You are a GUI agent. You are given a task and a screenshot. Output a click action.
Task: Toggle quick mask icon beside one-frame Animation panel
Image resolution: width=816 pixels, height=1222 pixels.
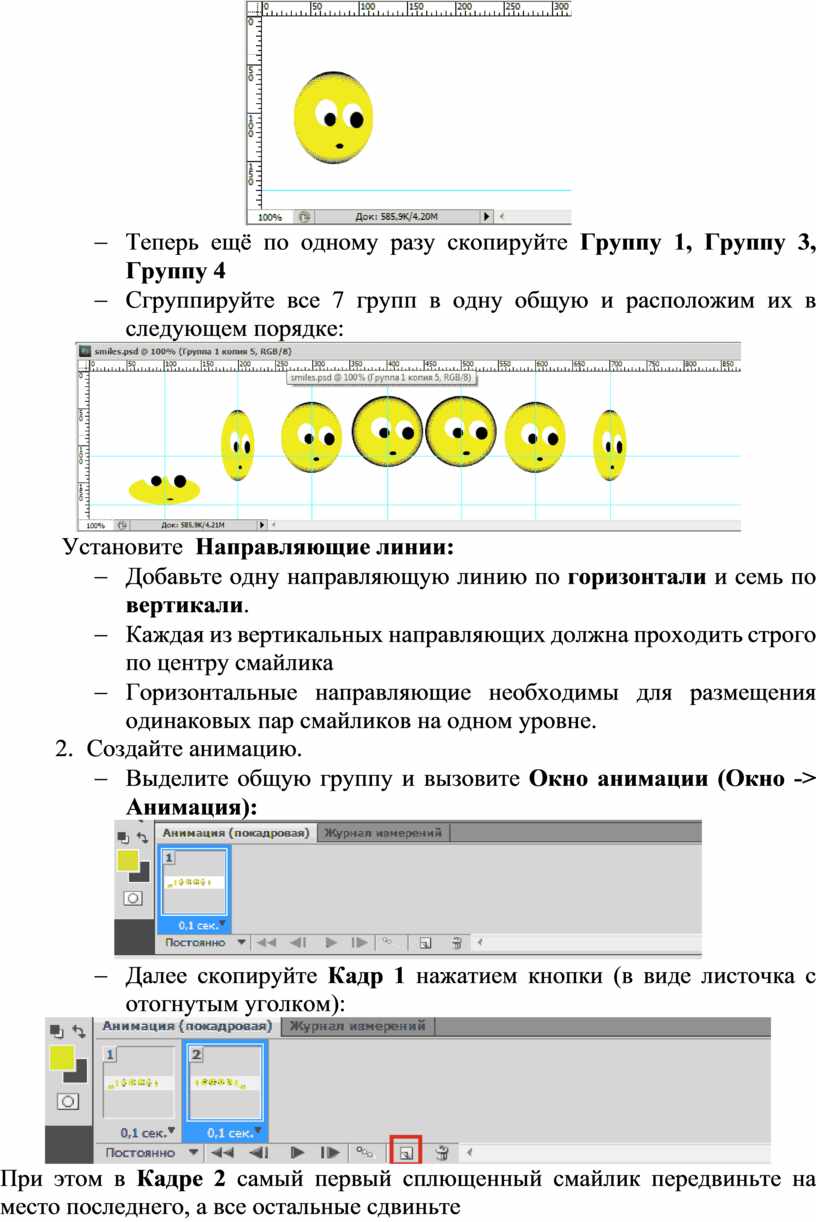tap(131, 898)
